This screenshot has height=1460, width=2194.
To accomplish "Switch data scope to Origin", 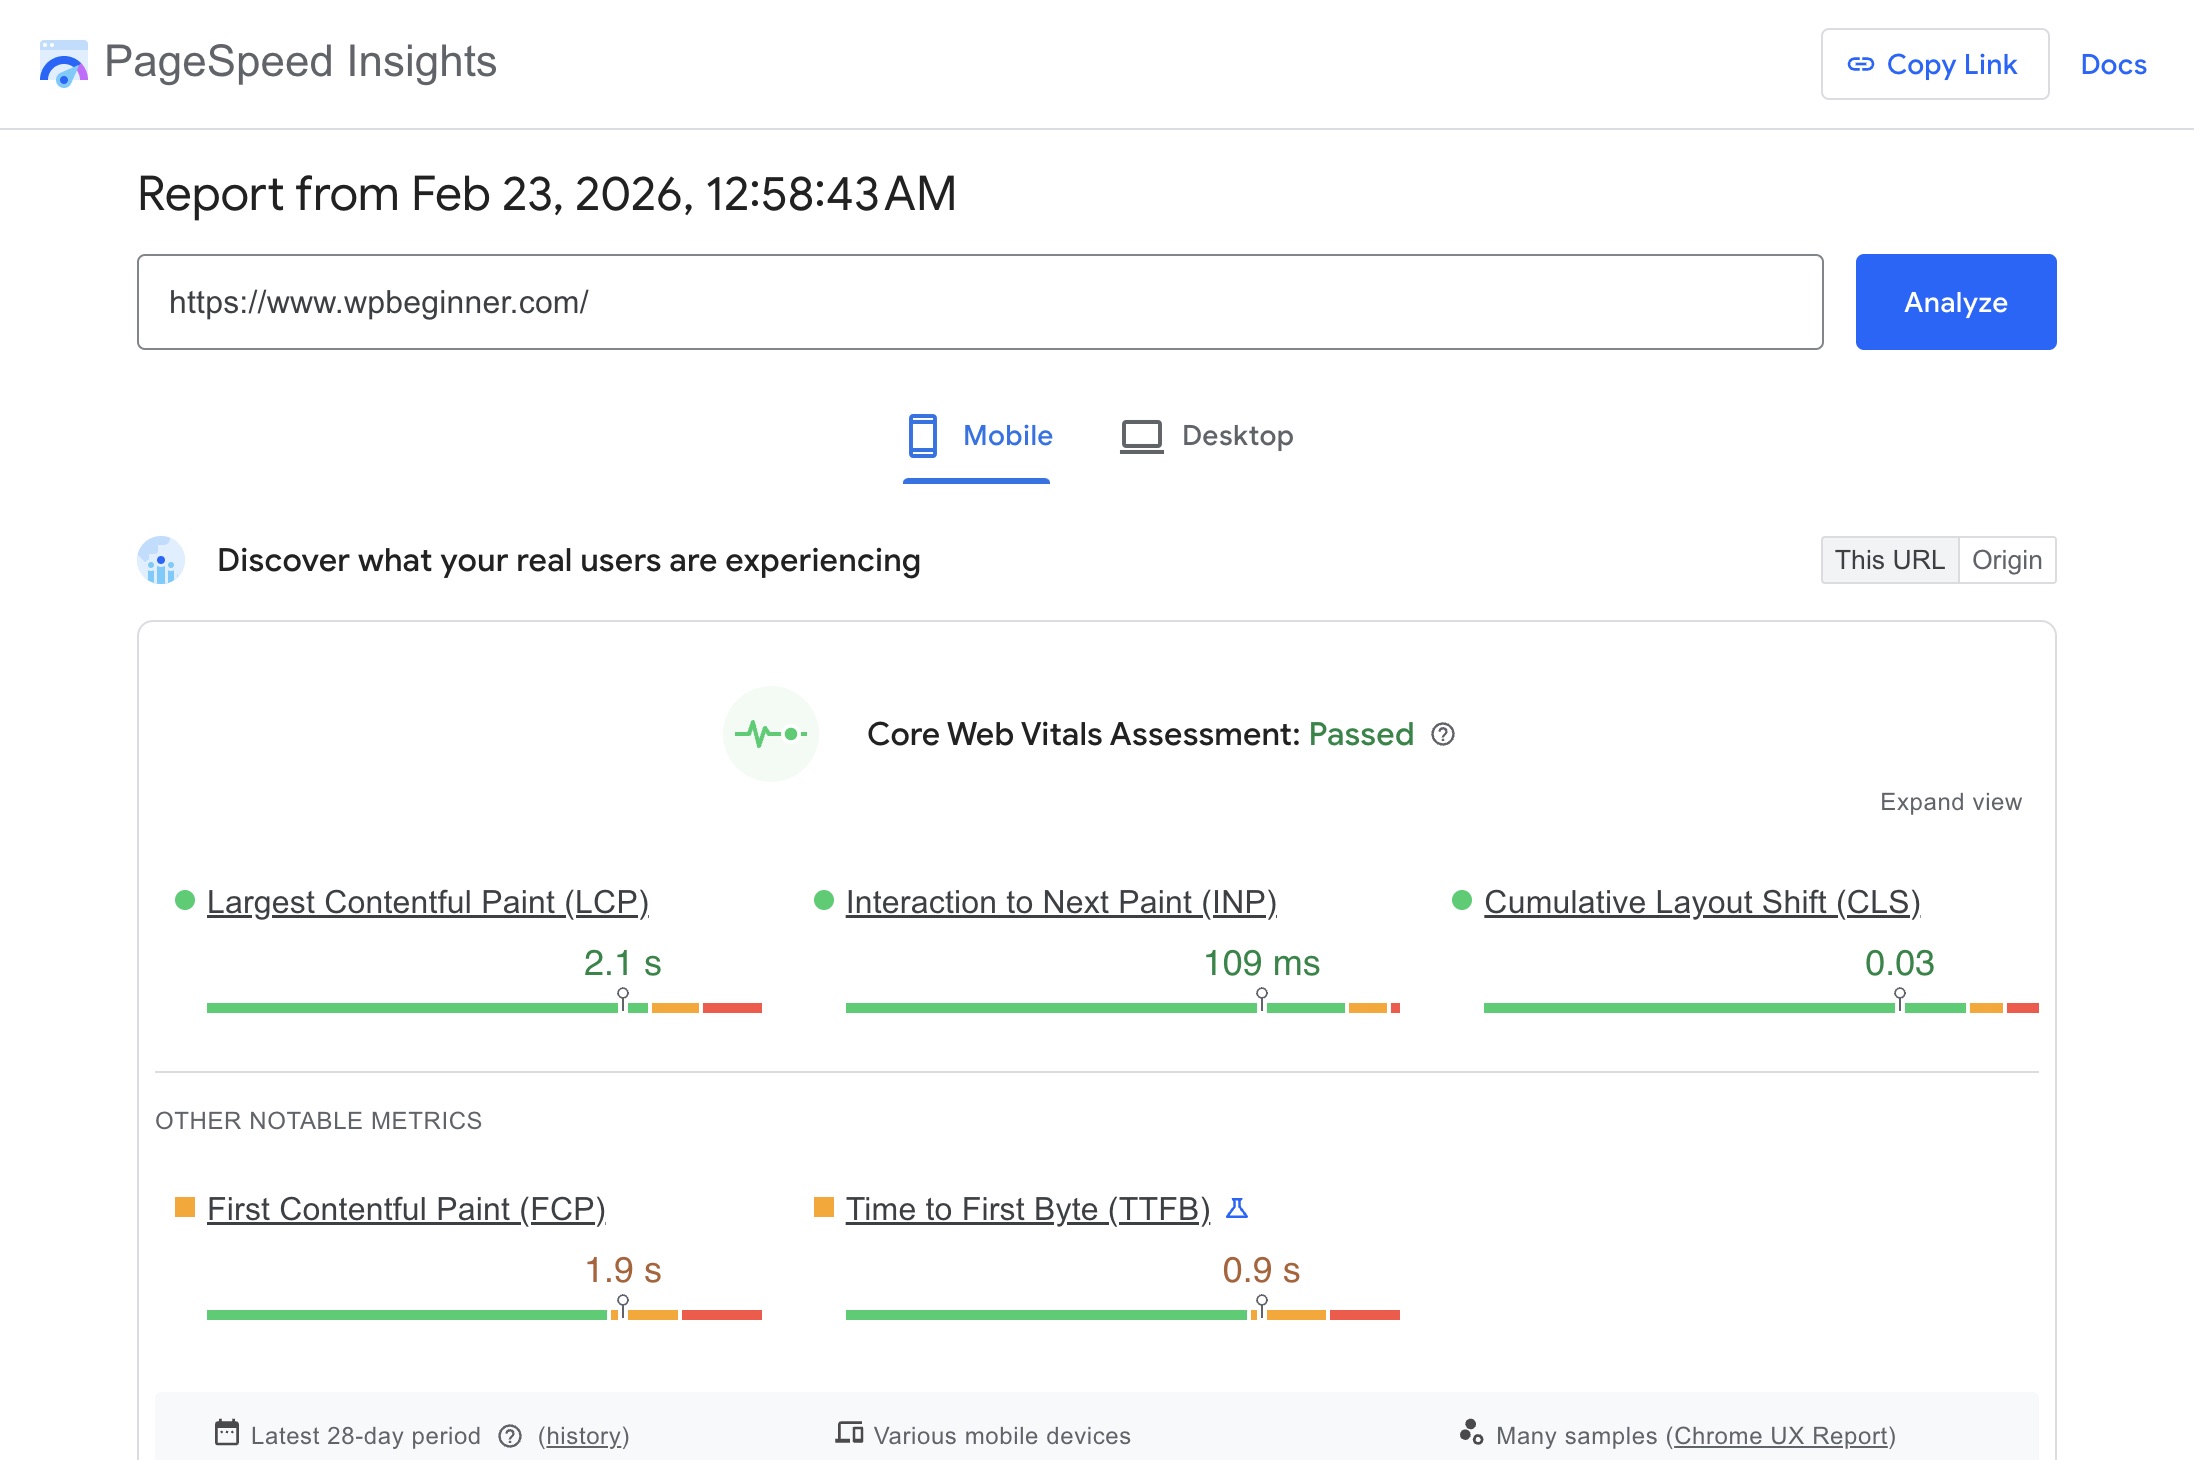I will [x=2006, y=560].
